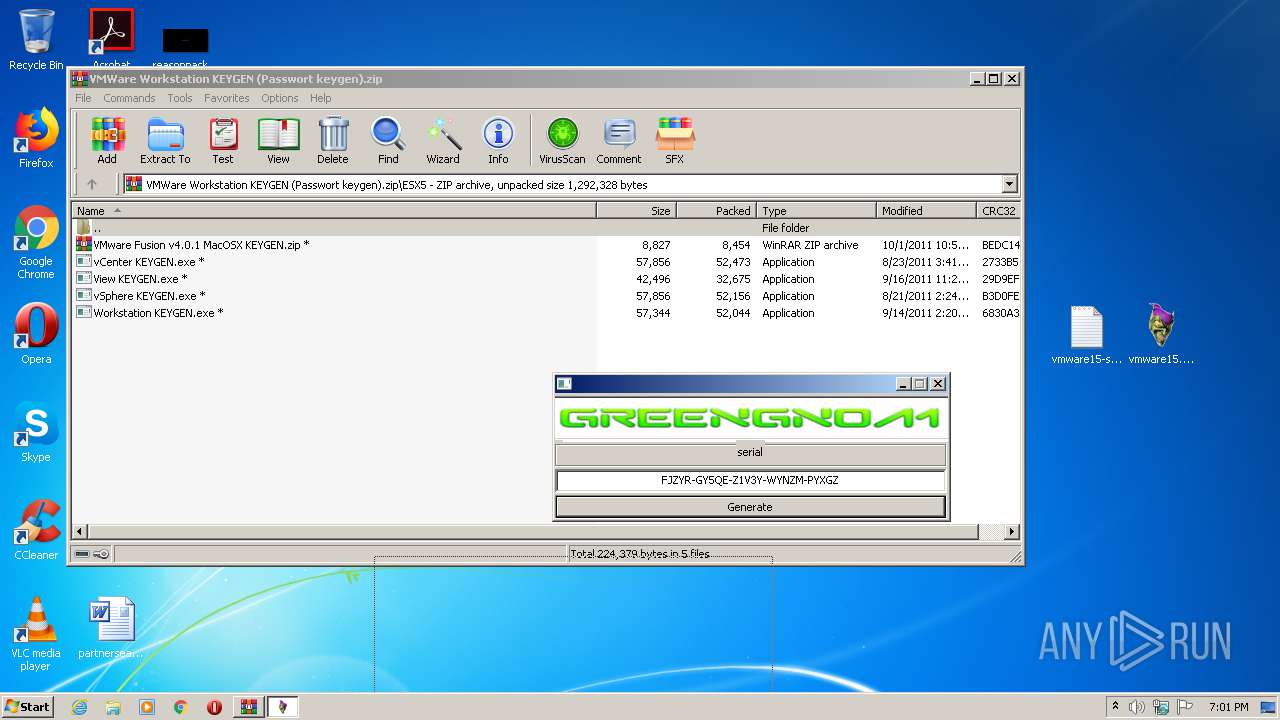
Task: Open the Options menu
Action: click(x=280, y=98)
